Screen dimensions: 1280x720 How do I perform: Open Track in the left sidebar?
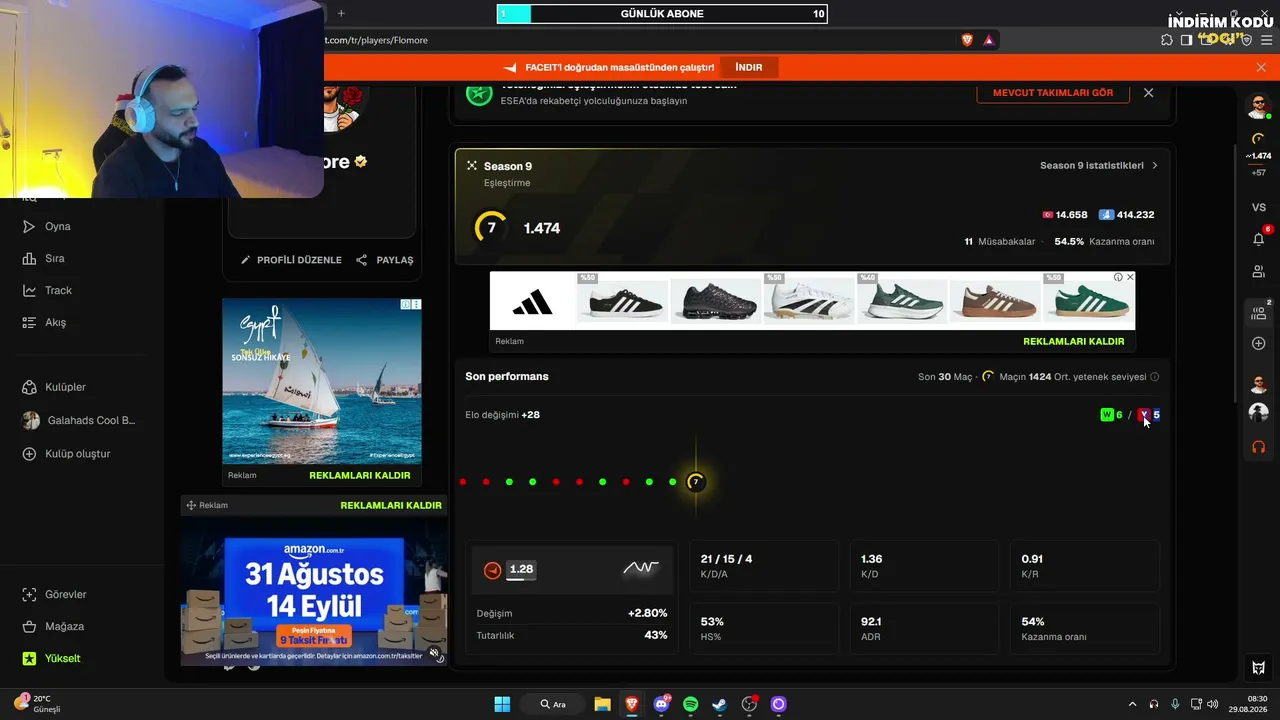47,290
